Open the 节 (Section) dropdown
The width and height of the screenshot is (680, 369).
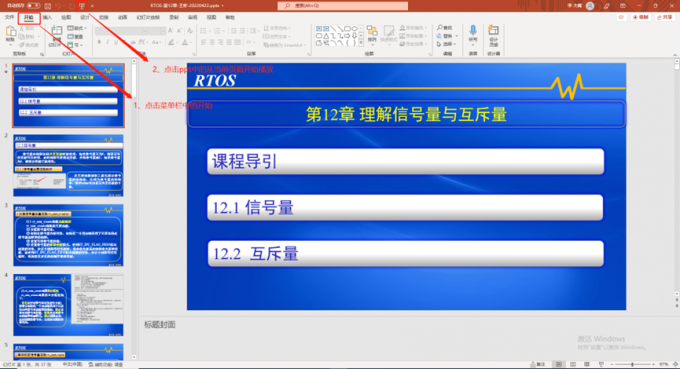point(75,45)
